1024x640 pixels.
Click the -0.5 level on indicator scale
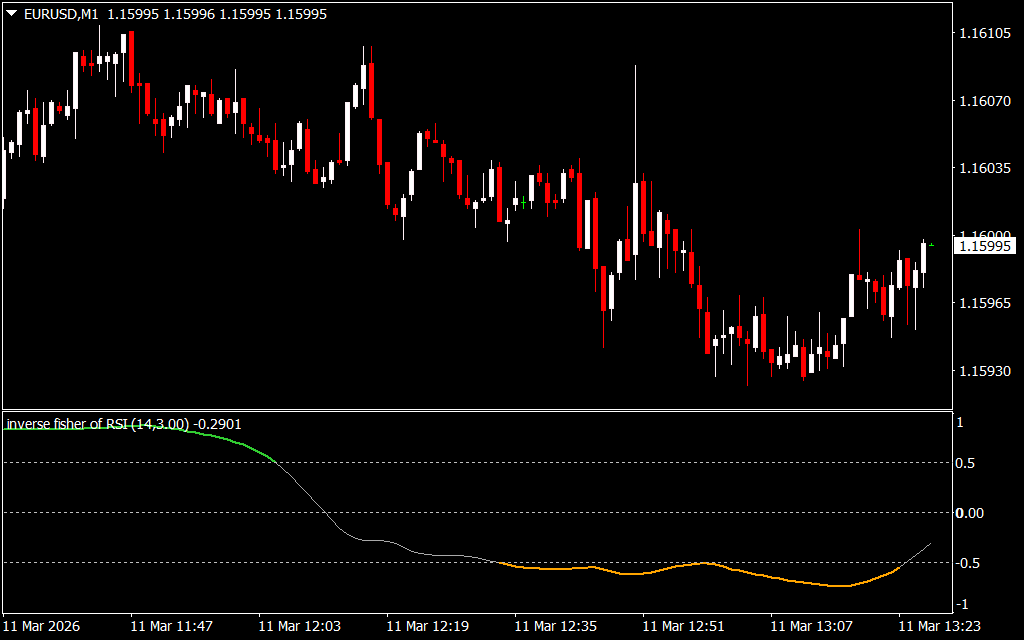(967, 563)
